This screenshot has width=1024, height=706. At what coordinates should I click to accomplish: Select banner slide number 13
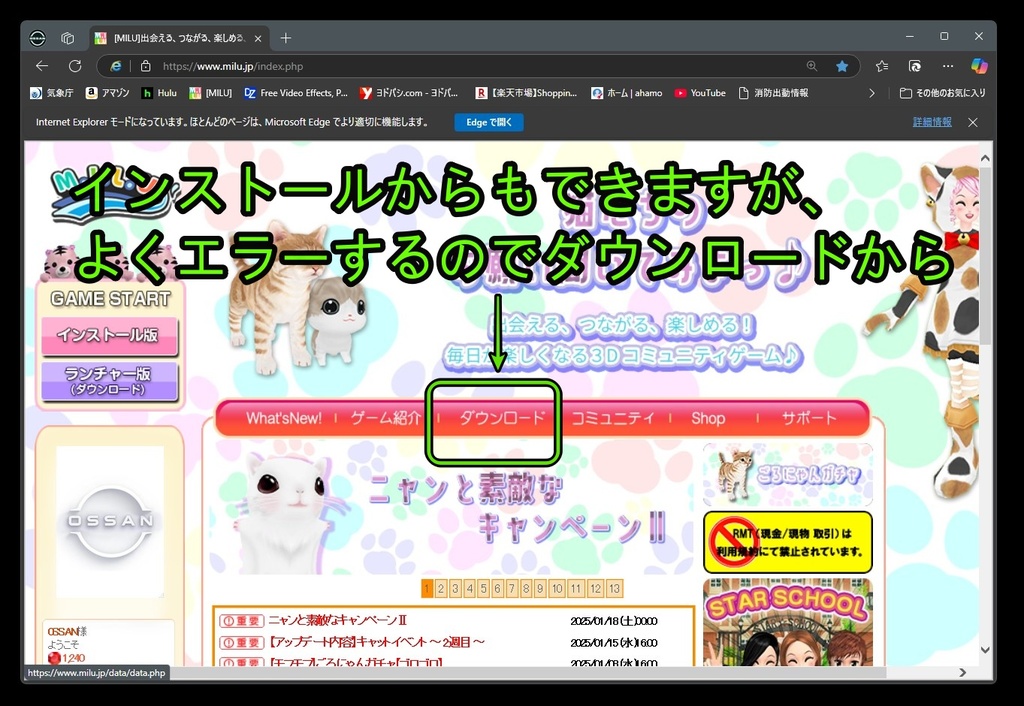coord(614,588)
